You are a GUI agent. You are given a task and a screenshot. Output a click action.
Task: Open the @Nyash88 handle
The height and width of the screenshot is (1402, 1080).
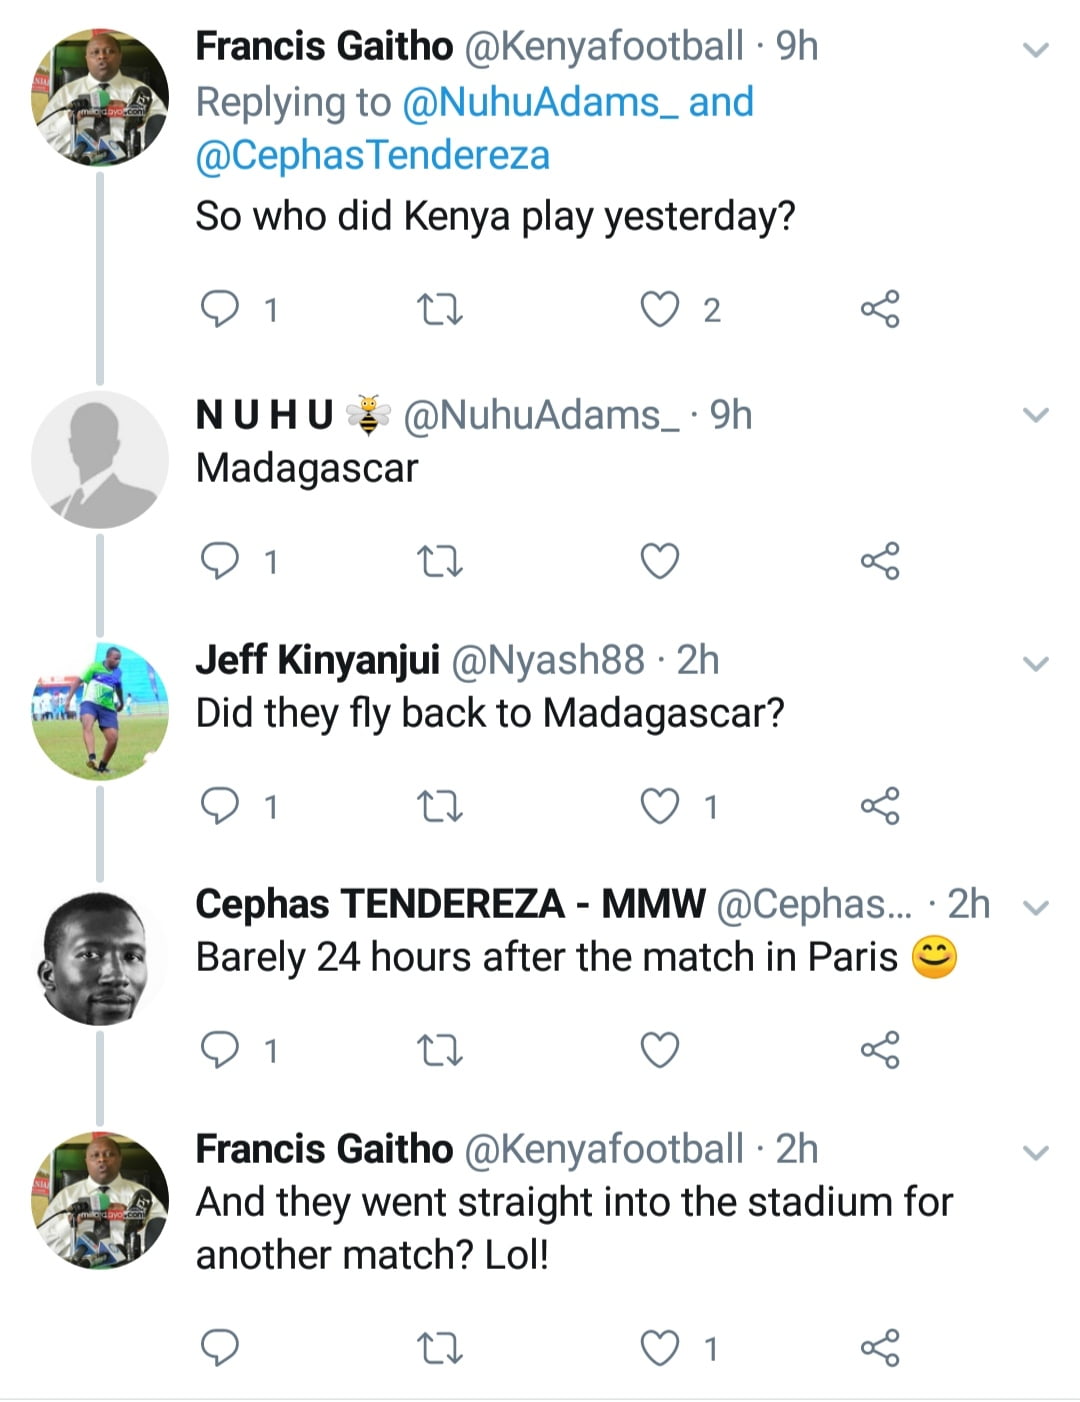(548, 660)
